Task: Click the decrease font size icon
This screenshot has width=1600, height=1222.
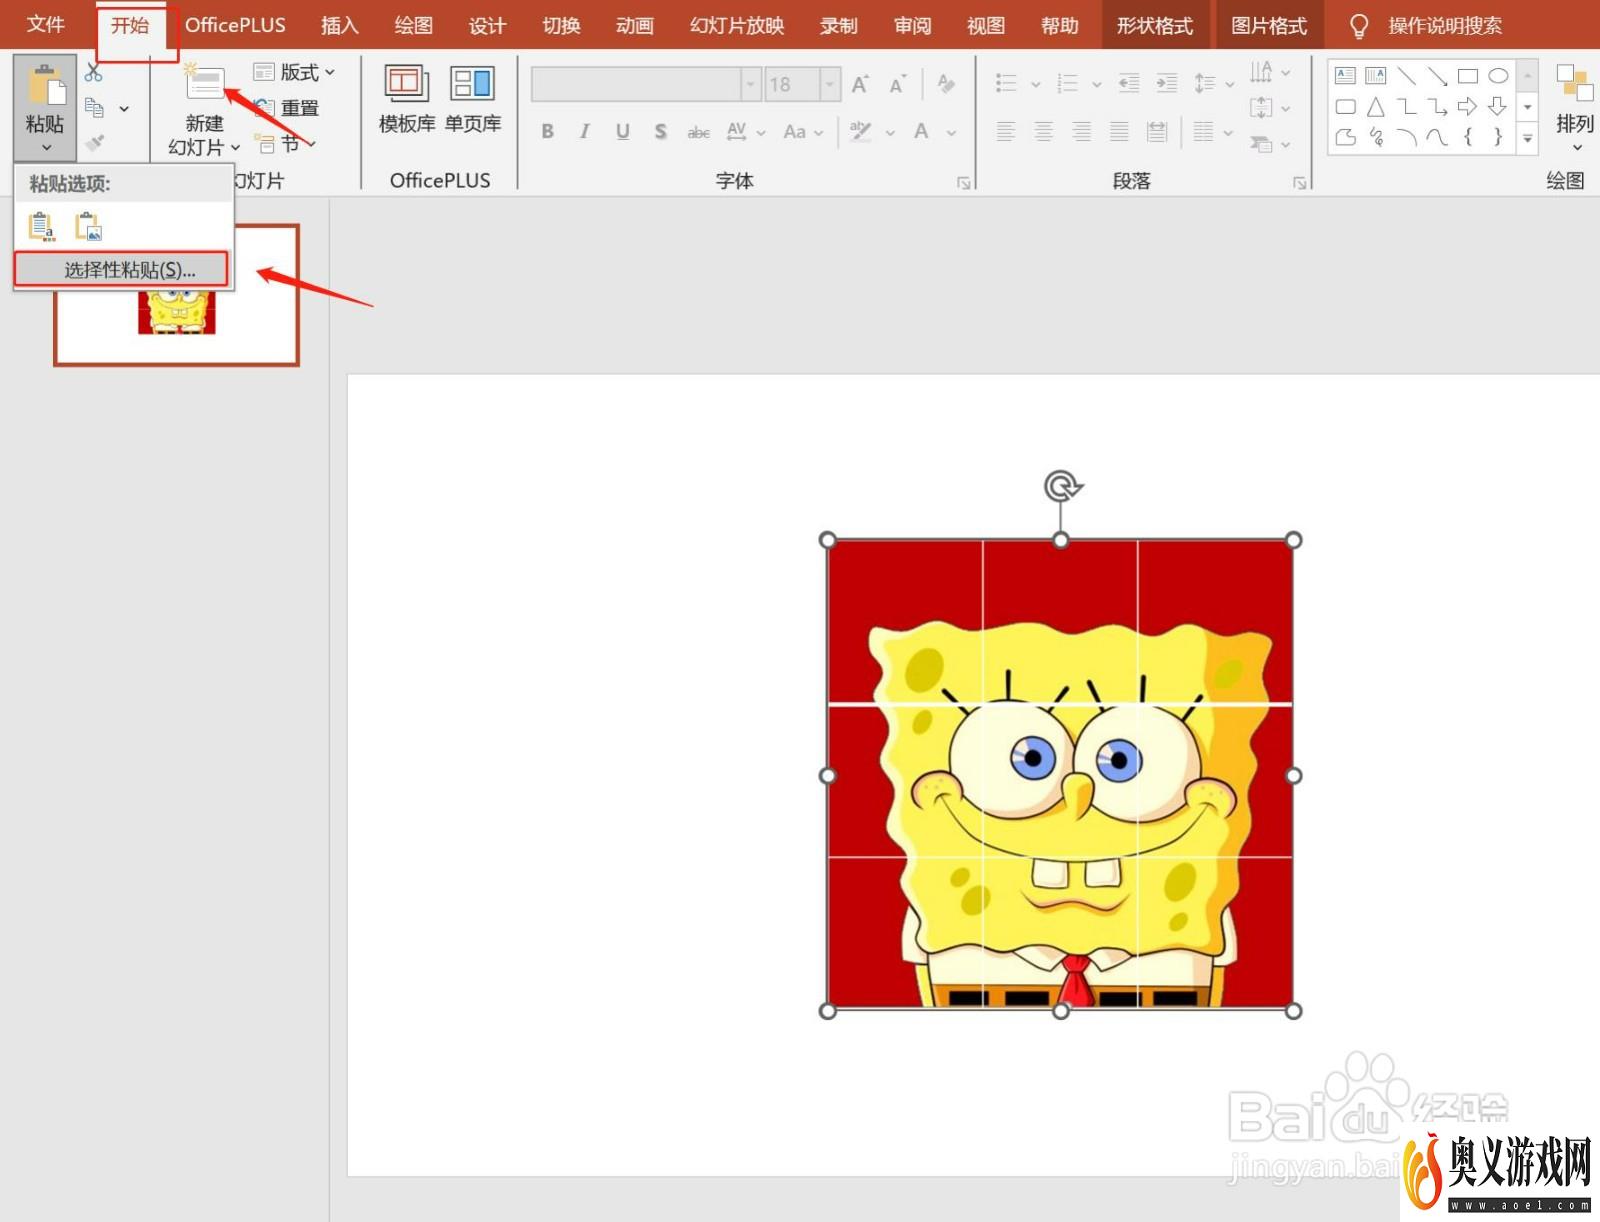Action: [898, 85]
